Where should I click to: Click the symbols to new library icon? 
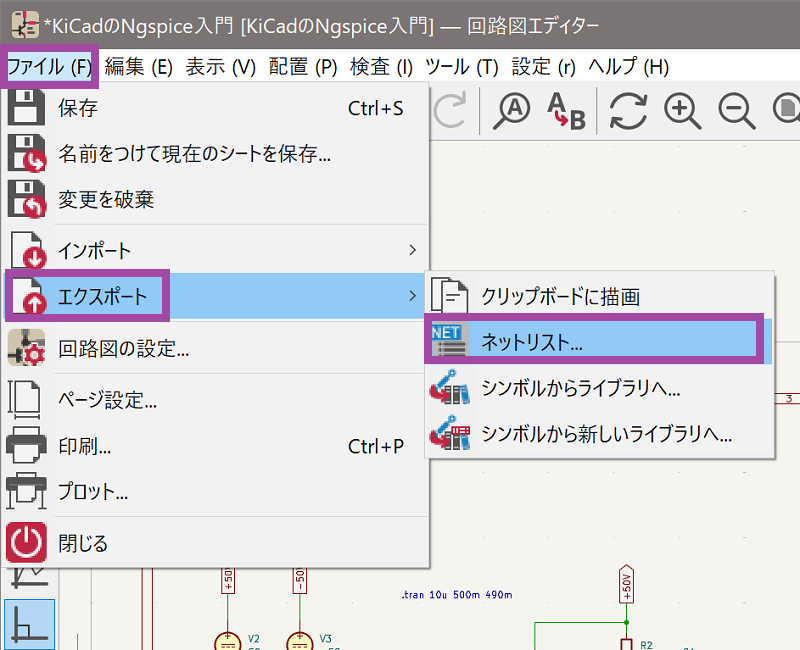[449, 433]
